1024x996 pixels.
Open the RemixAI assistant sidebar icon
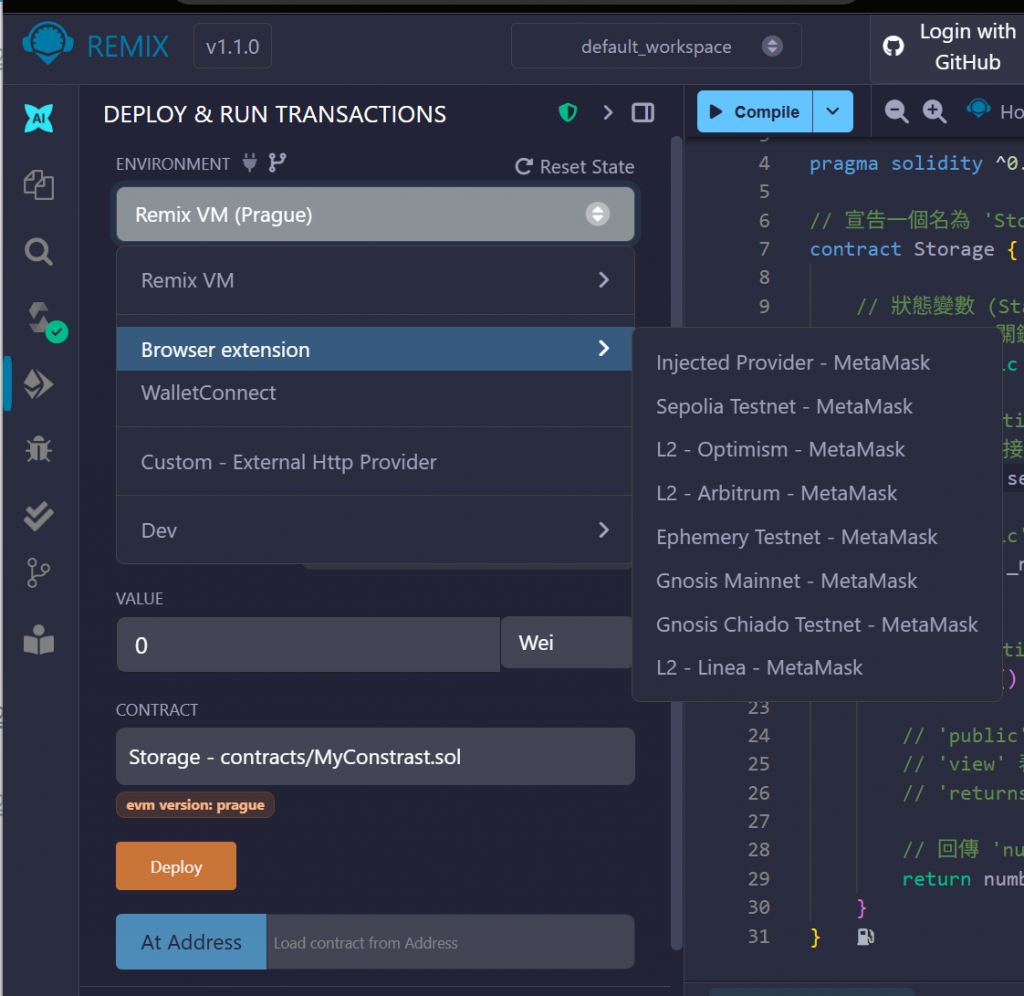click(39, 118)
